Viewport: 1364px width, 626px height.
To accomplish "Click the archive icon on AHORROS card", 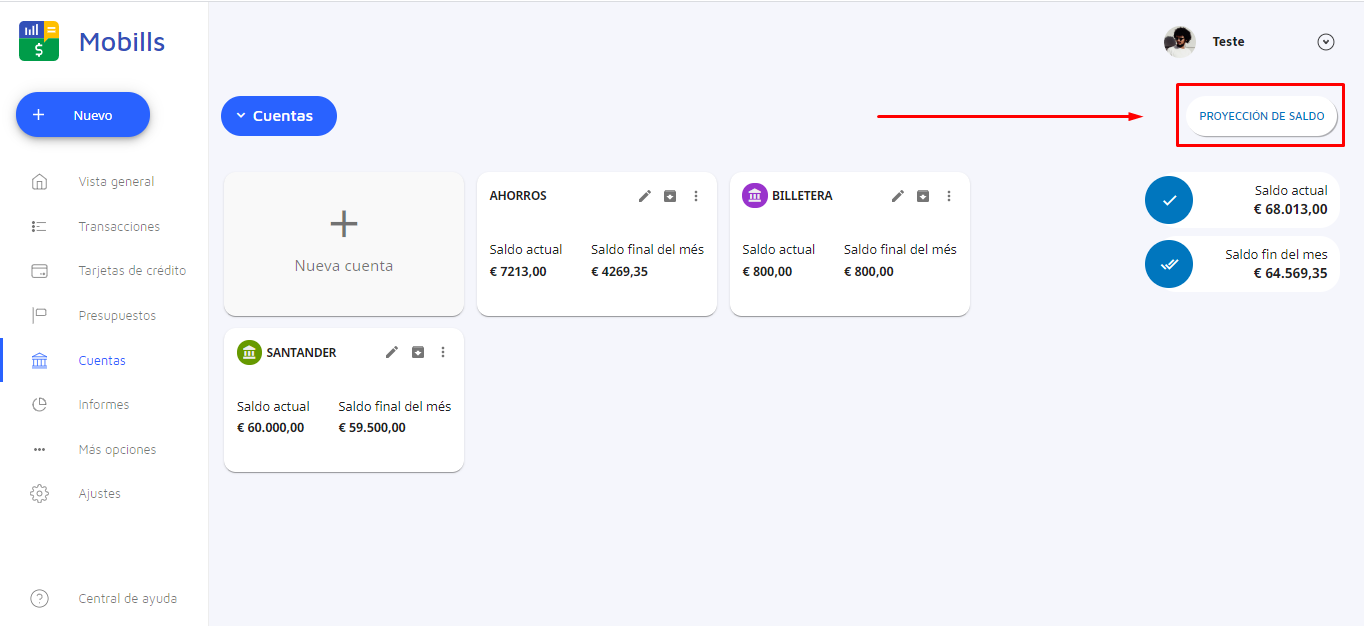I will 670,196.
